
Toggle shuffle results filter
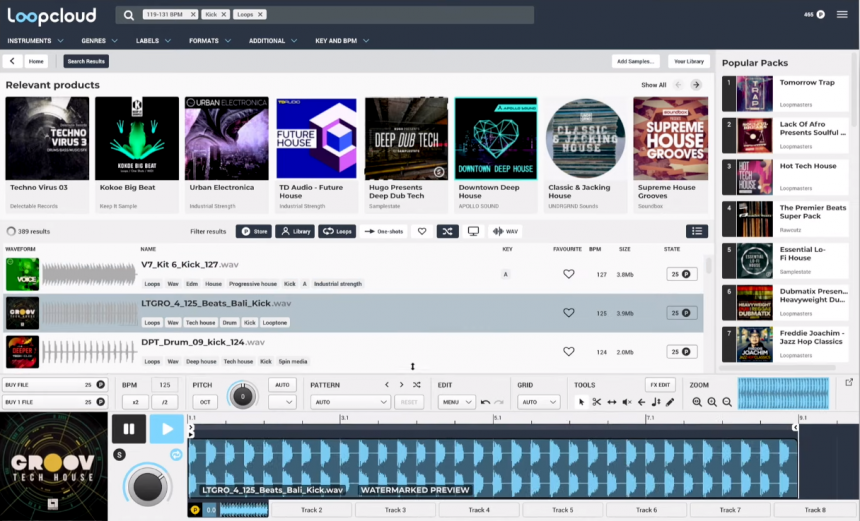(448, 231)
